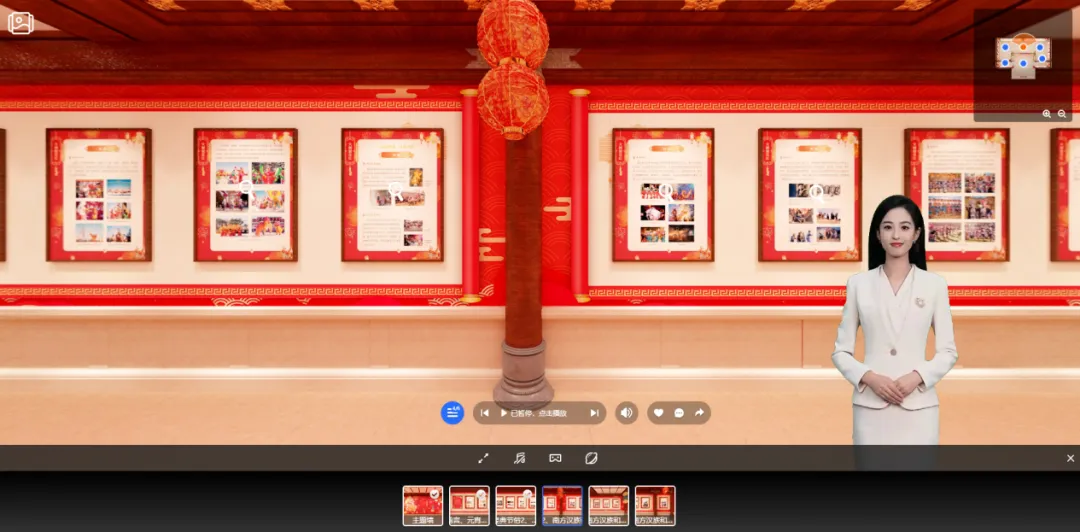Mute the speaker volume button
Screen dimensions: 1080x532
click(x=626, y=413)
